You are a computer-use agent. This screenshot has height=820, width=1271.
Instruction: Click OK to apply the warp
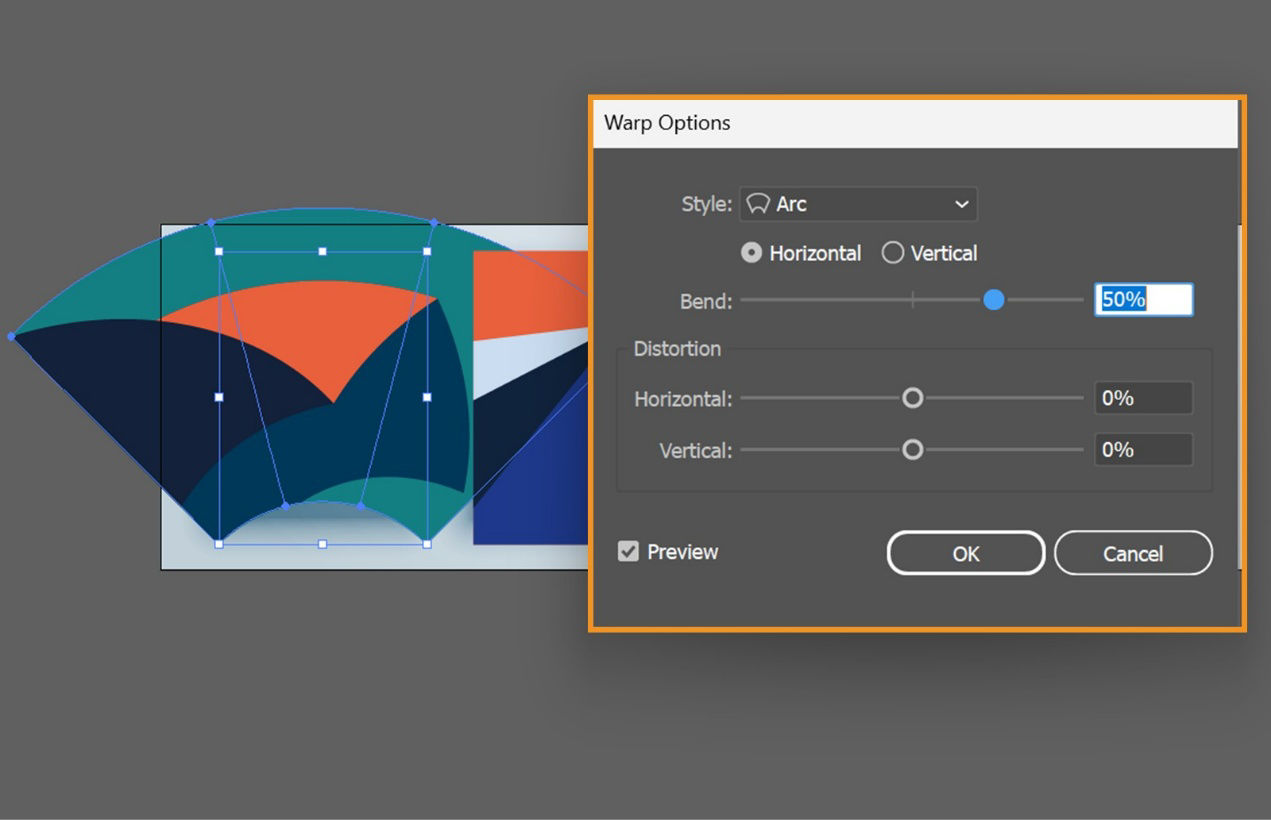click(x=964, y=553)
